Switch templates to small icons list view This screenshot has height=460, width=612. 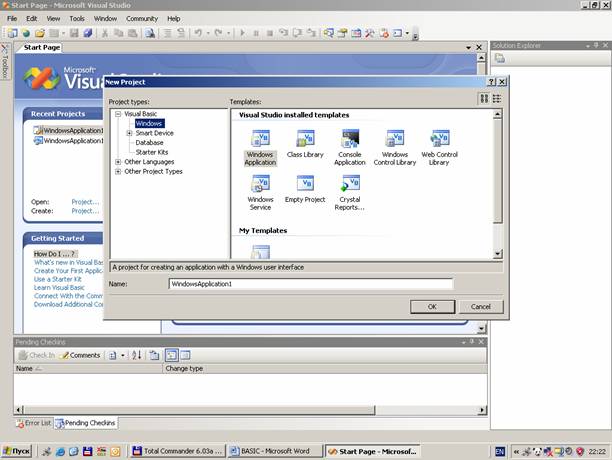pyautogui.click(x=496, y=99)
